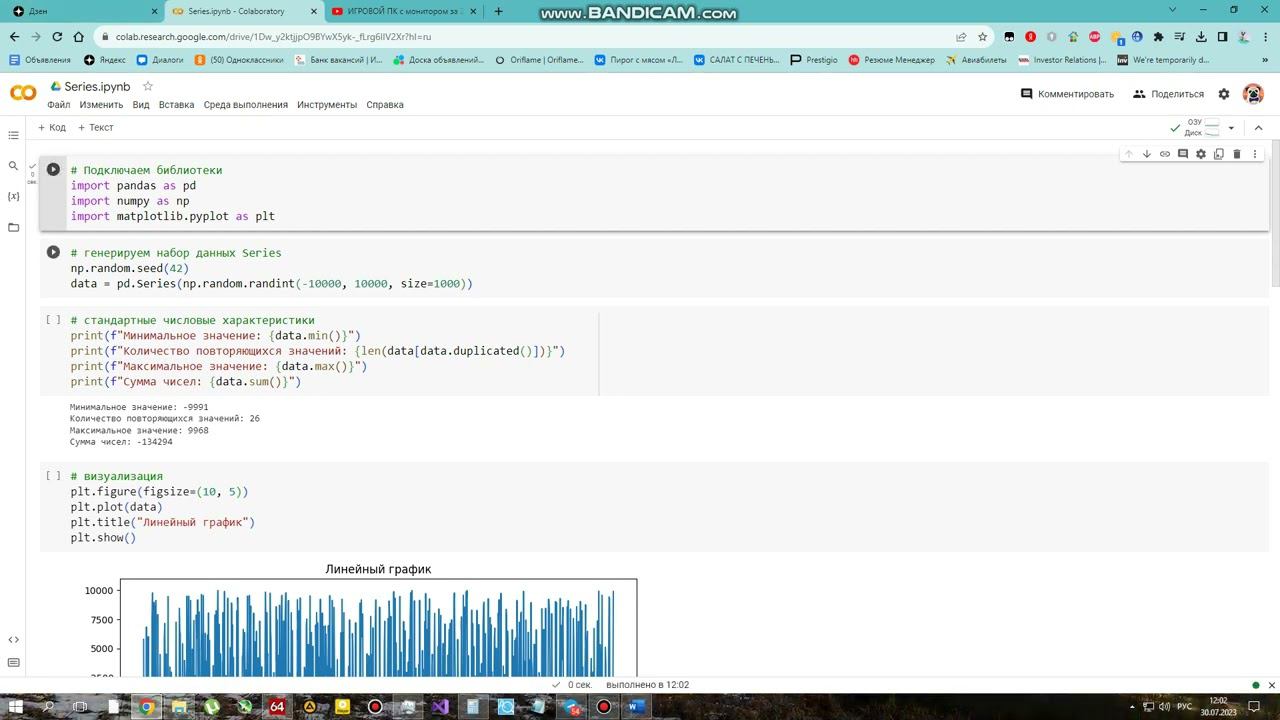Open the Chrome downloads icon
The image size is (1280, 720).
1201,37
